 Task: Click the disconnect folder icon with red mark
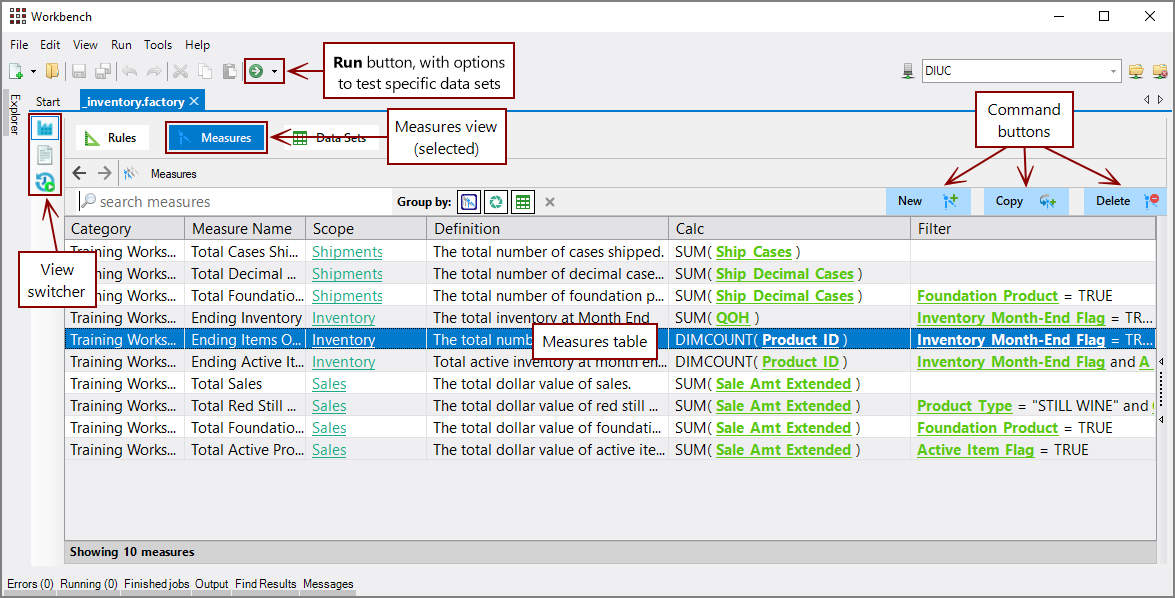1160,71
